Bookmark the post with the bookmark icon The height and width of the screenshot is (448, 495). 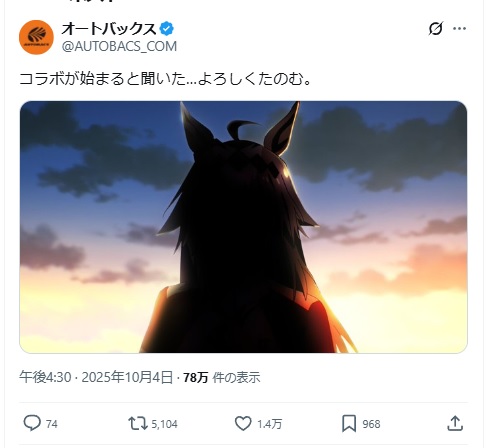(349, 423)
